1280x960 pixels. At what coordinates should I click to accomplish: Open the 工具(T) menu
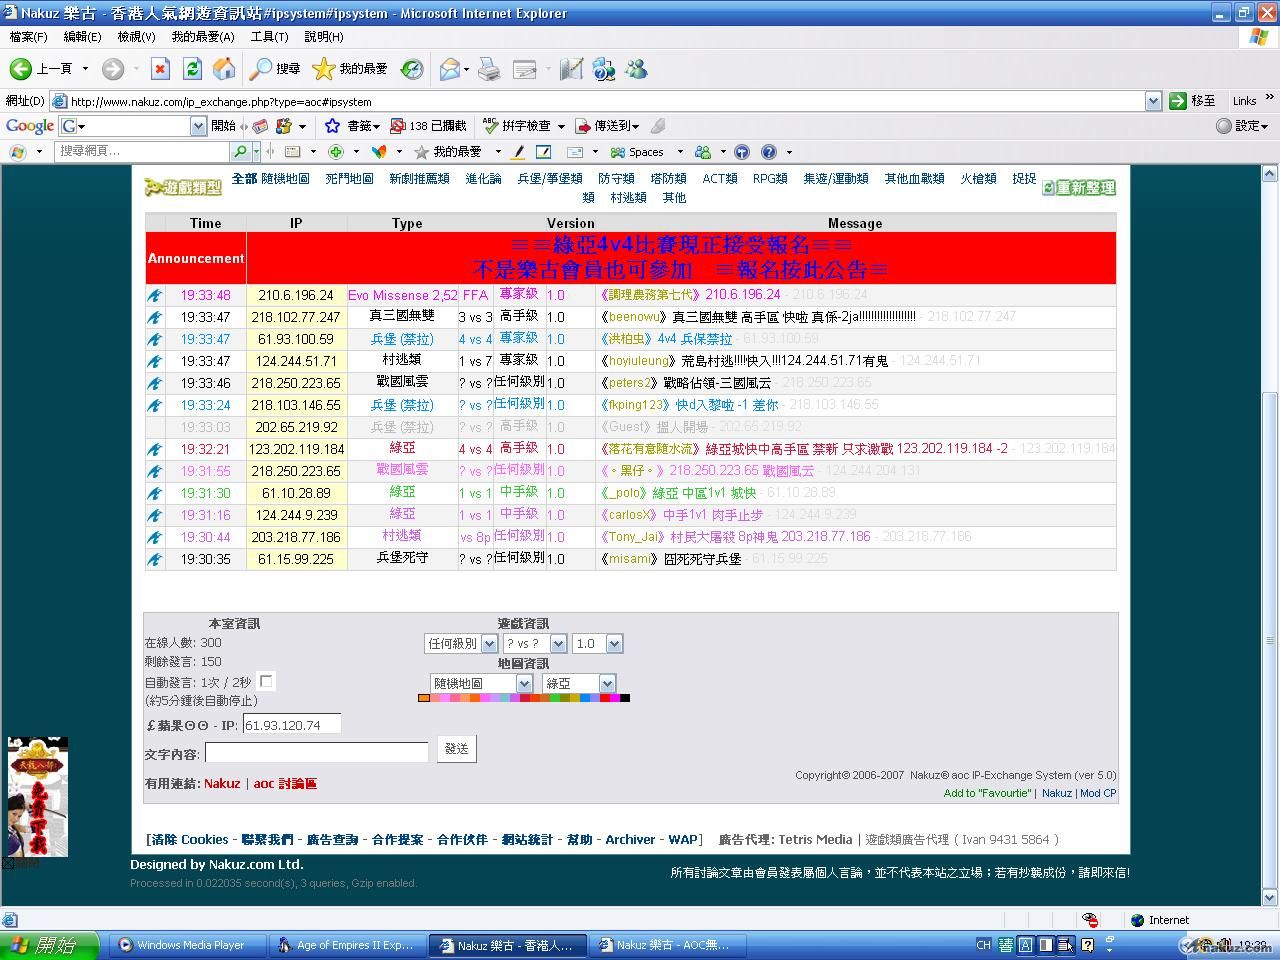(269, 36)
